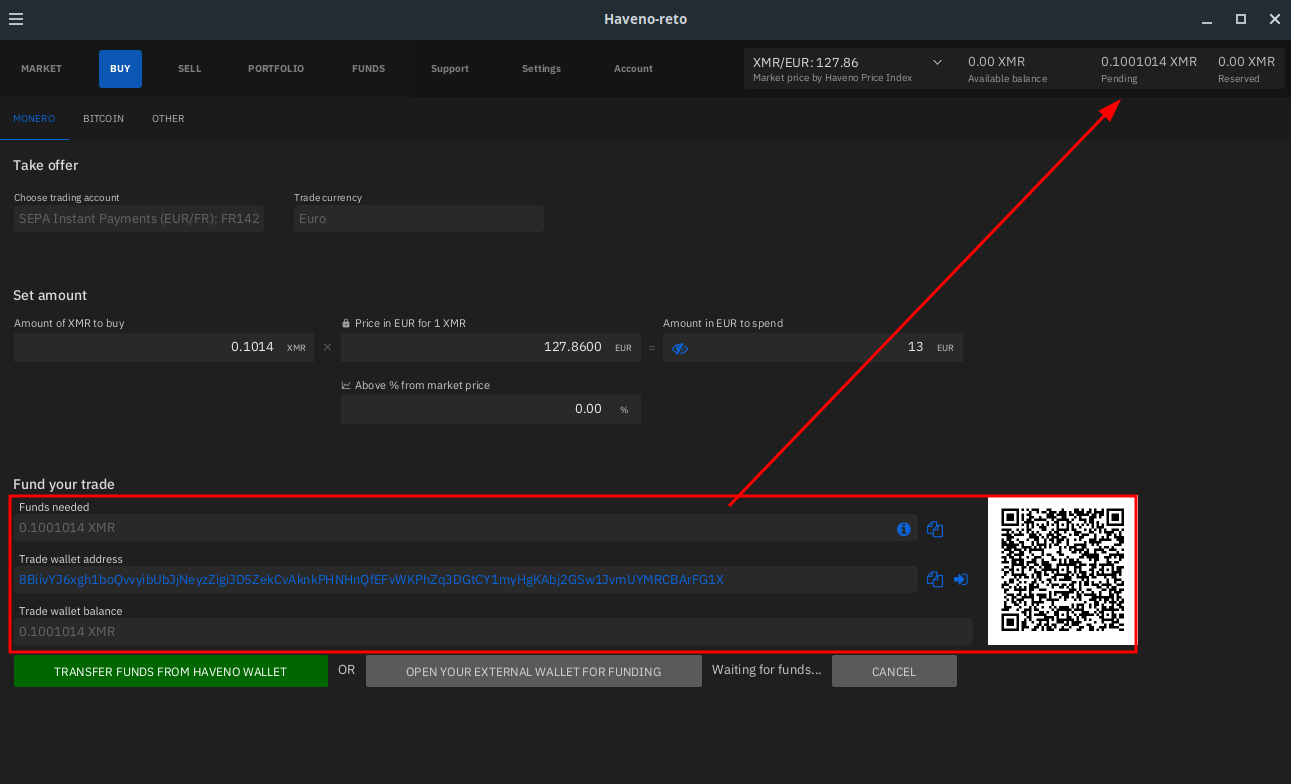Image resolution: width=1291 pixels, height=784 pixels.
Task: Open the Choose trading account dropdown
Action: 139,219
